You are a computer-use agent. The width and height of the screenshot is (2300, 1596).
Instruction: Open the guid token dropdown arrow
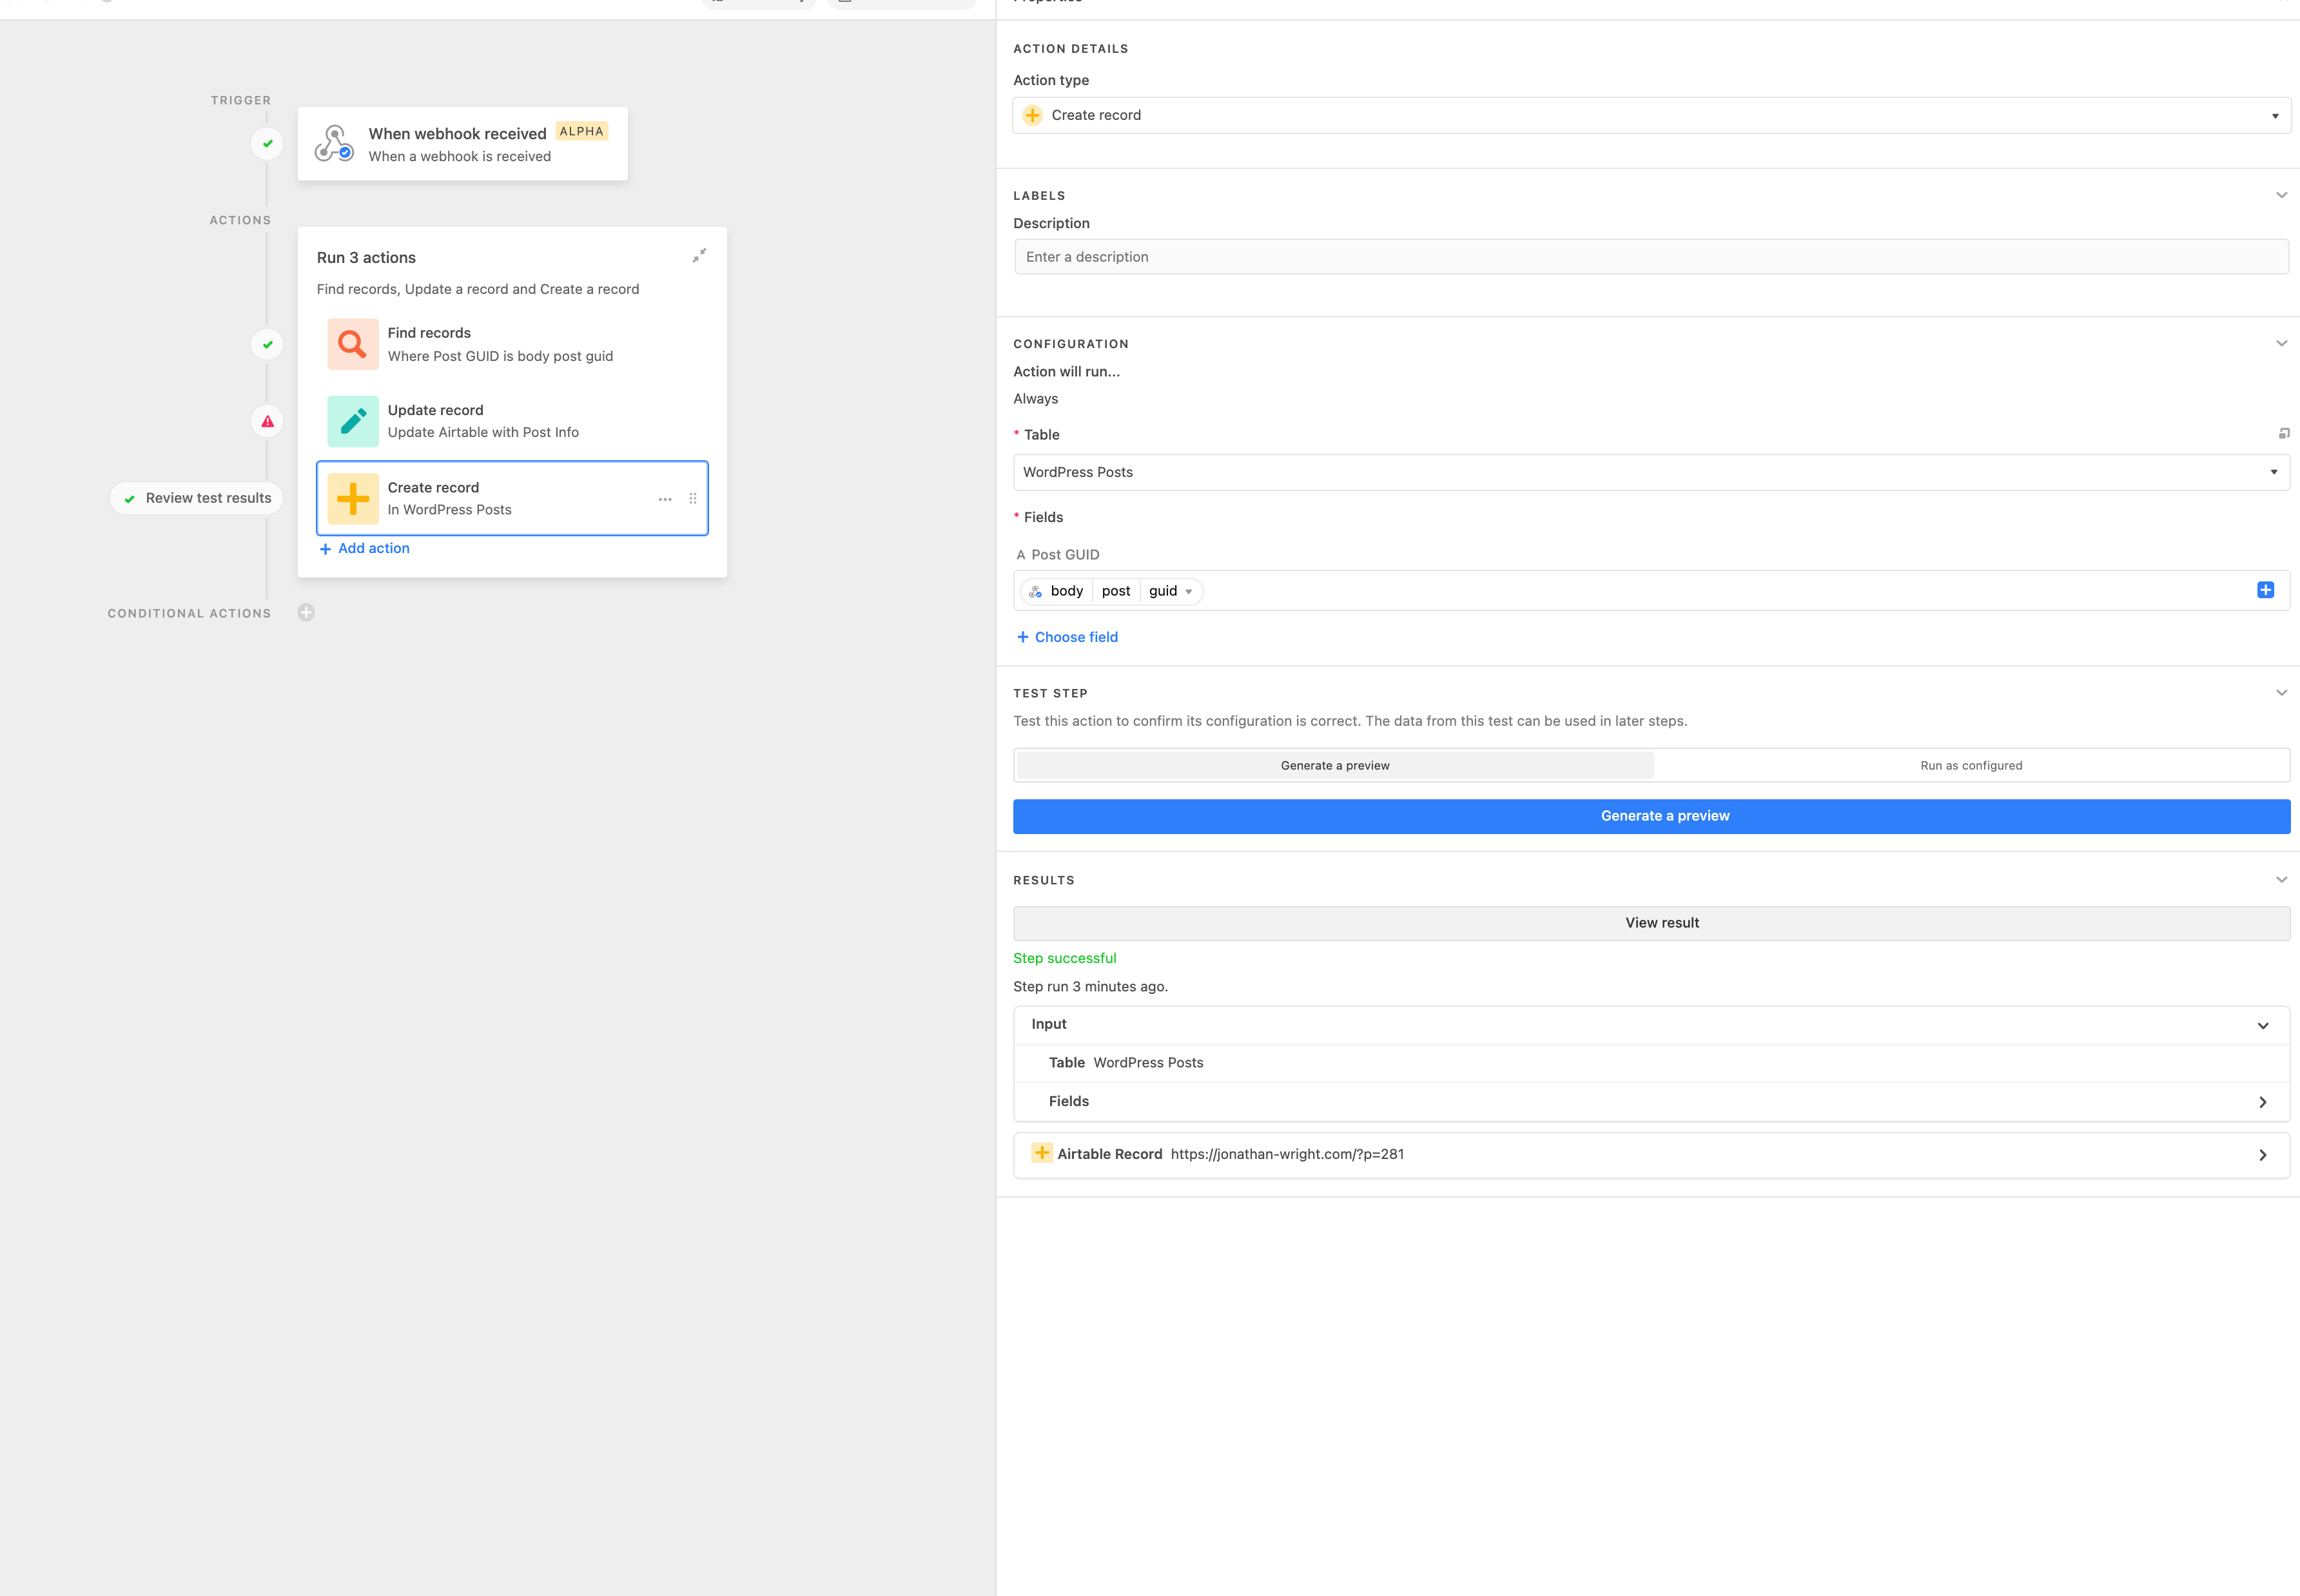(x=1188, y=592)
